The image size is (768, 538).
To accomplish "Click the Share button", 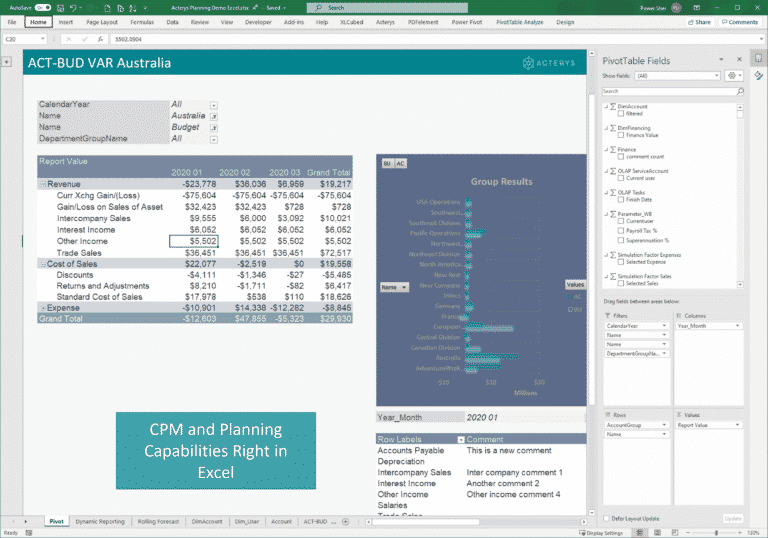I will click(x=699, y=21).
